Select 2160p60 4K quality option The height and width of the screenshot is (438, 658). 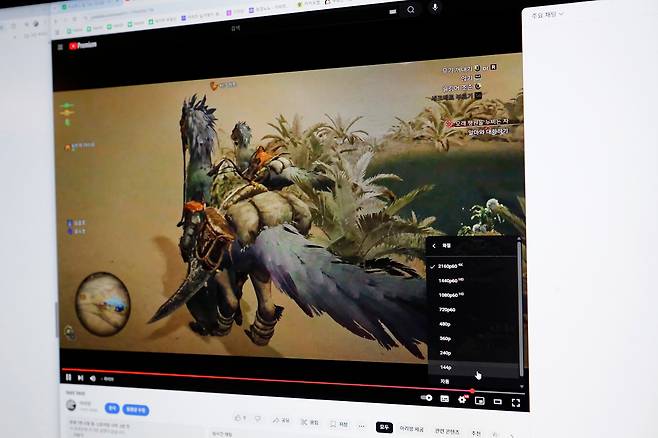pos(473,266)
